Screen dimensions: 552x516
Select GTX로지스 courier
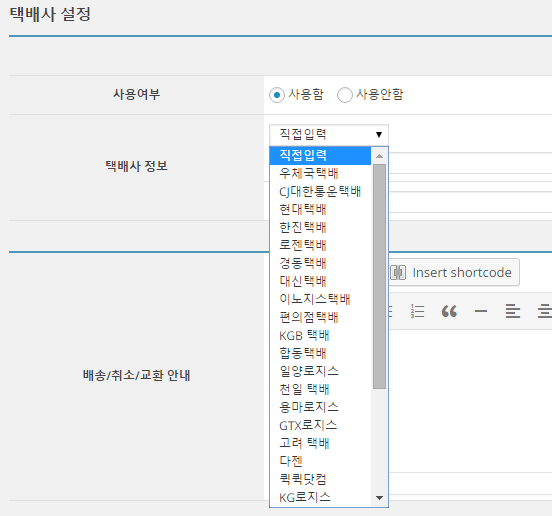pyautogui.click(x=320, y=425)
